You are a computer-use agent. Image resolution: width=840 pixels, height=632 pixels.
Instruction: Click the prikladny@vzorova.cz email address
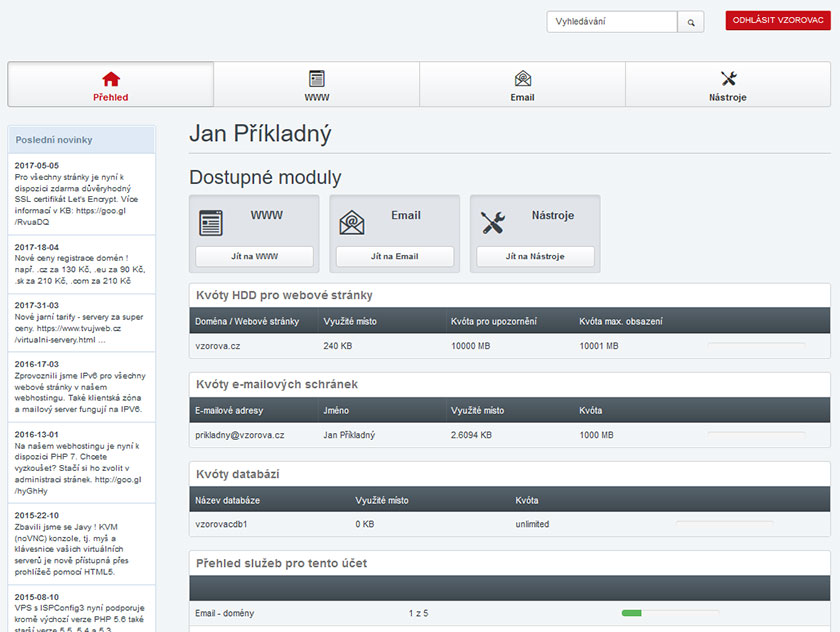(x=240, y=435)
